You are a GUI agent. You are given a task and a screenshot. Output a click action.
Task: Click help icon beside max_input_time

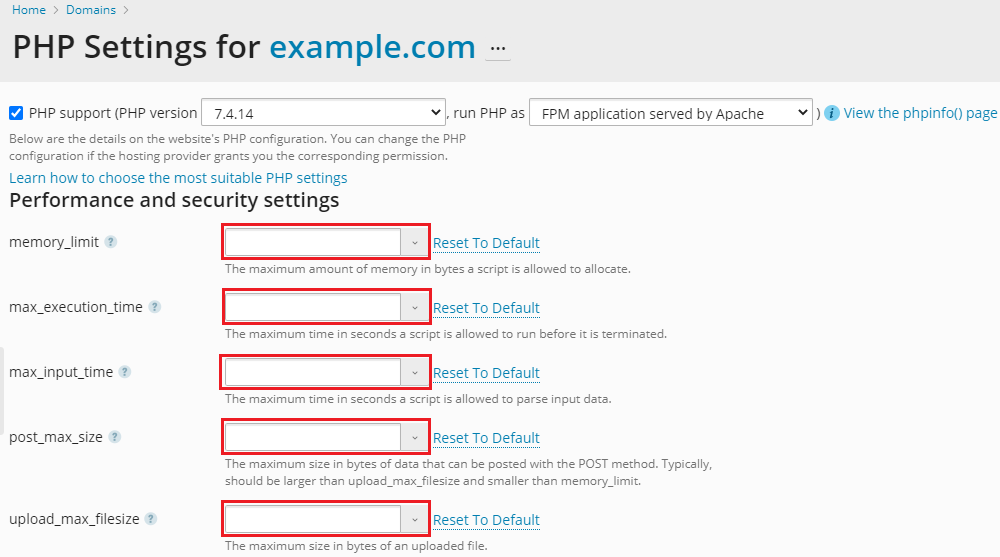click(x=125, y=372)
